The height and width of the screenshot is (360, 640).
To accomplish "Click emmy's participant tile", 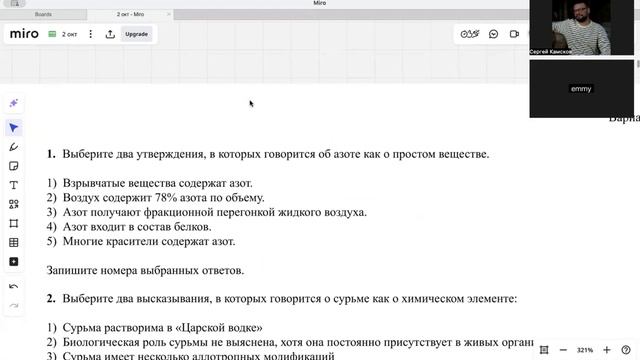I will 582,89.
